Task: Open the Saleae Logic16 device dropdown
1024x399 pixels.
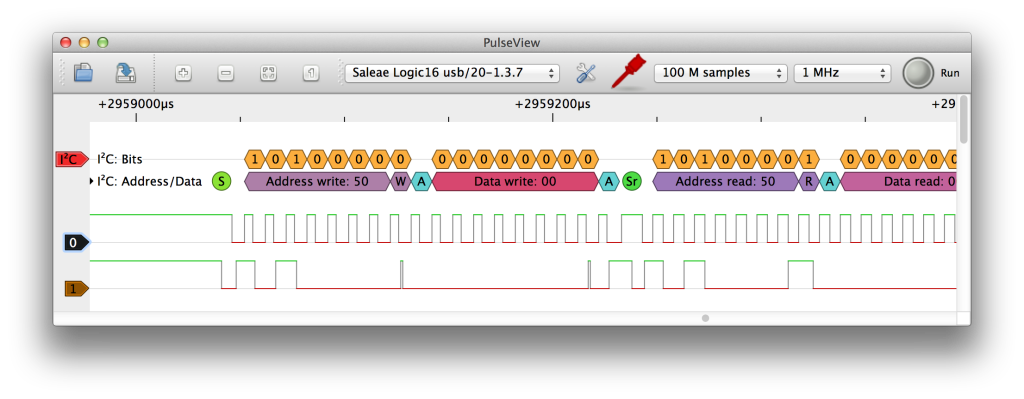Action: click(x=452, y=73)
